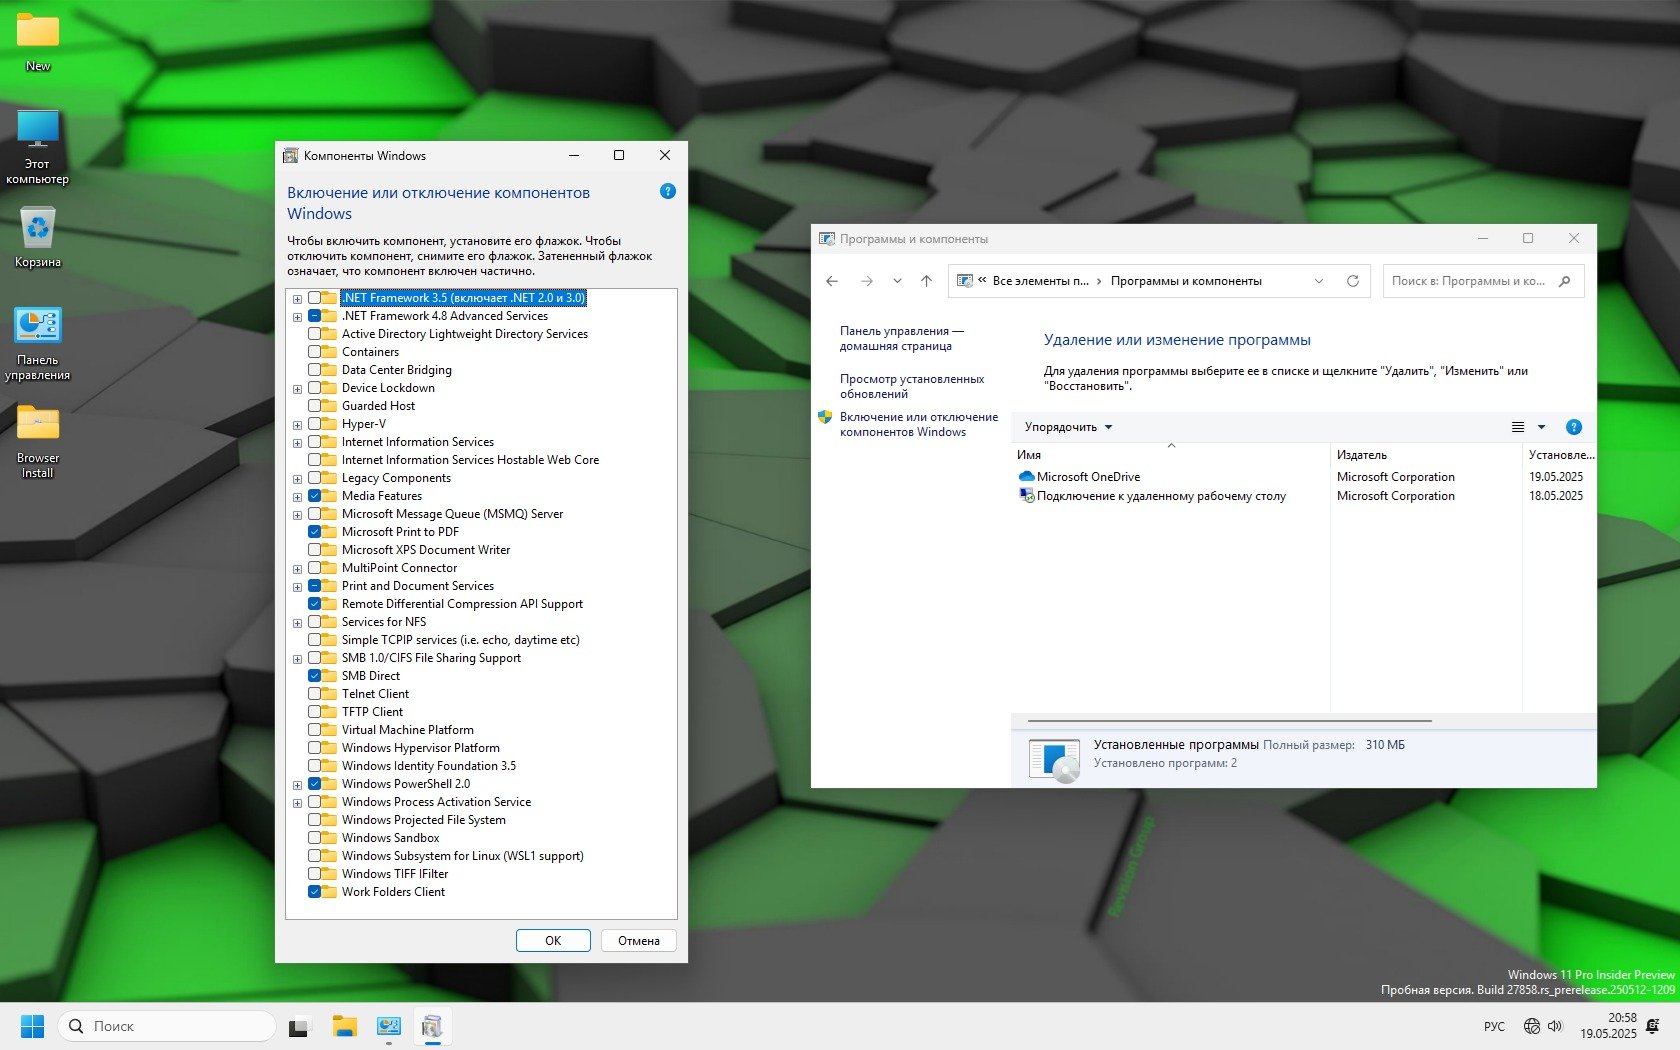Image resolution: width=1680 pixels, height=1050 pixels.
Task: Open the Упорядочить dropdown menu
Action: 1068,427
